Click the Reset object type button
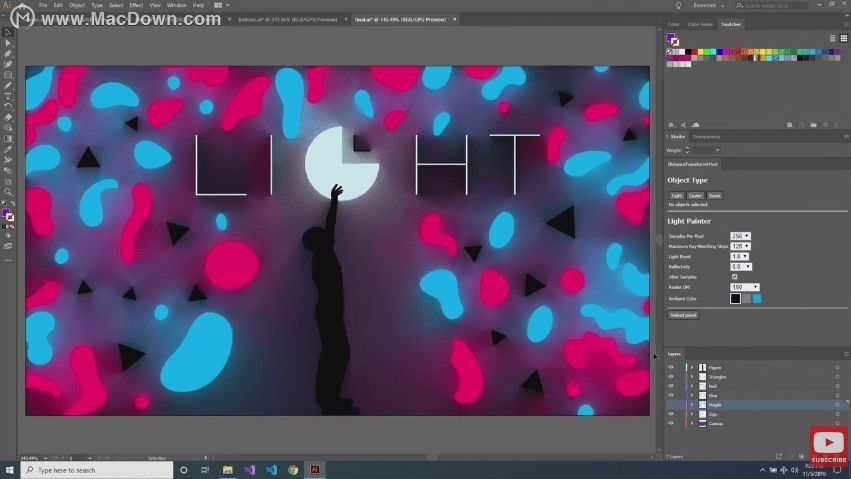This screenshot has height=479, width=851. tap(715, 196)
